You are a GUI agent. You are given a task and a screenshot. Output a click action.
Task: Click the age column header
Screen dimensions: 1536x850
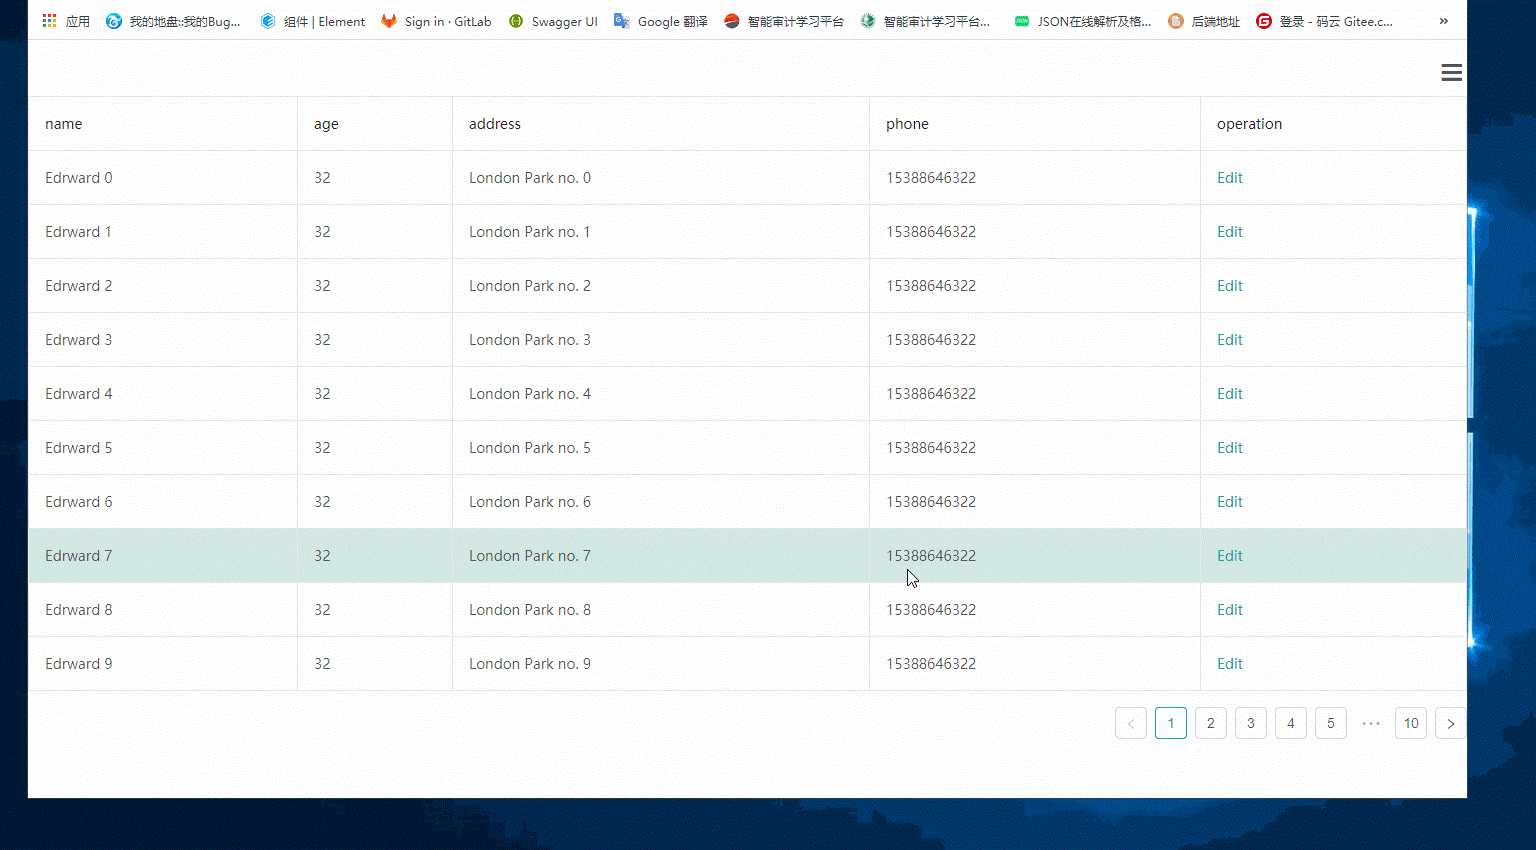click(375, 124)
